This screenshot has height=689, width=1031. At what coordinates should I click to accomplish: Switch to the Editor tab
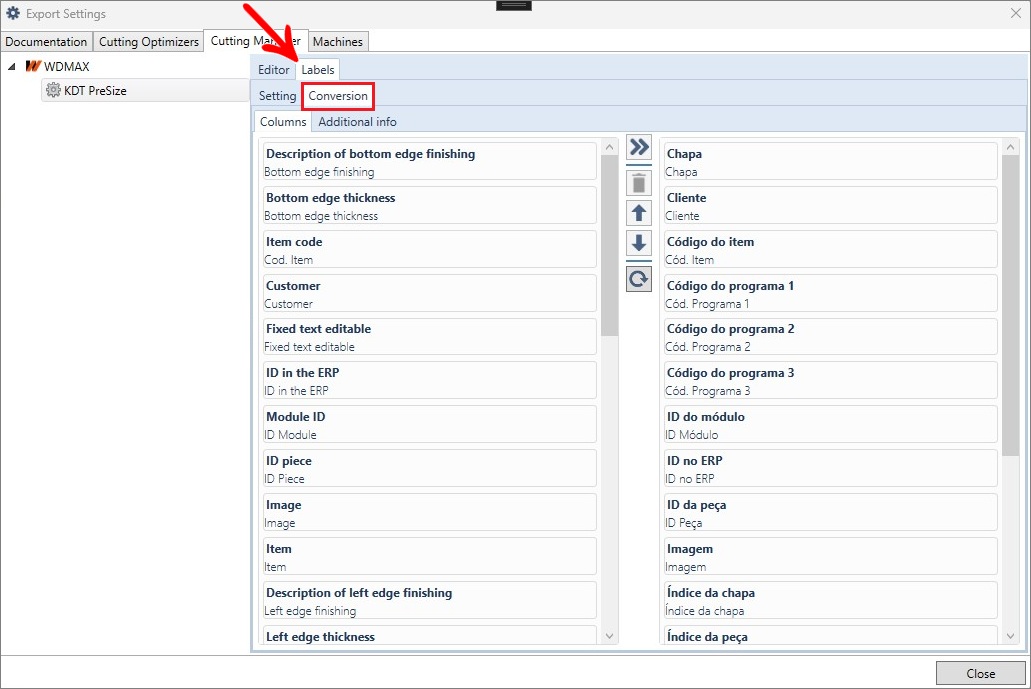[x=274, y=70]
